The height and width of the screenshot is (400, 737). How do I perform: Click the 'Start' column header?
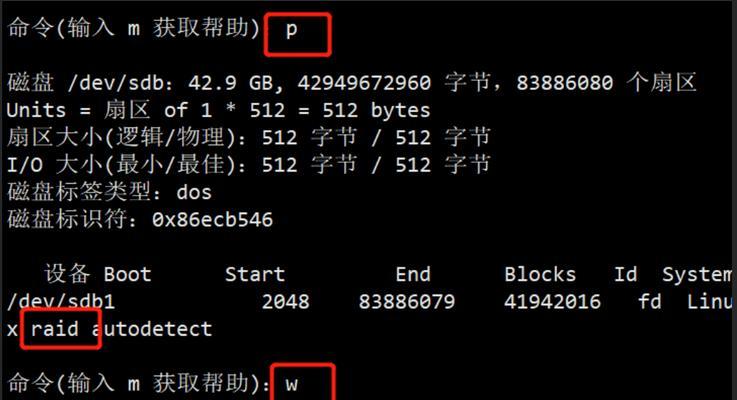coord(255,274)
